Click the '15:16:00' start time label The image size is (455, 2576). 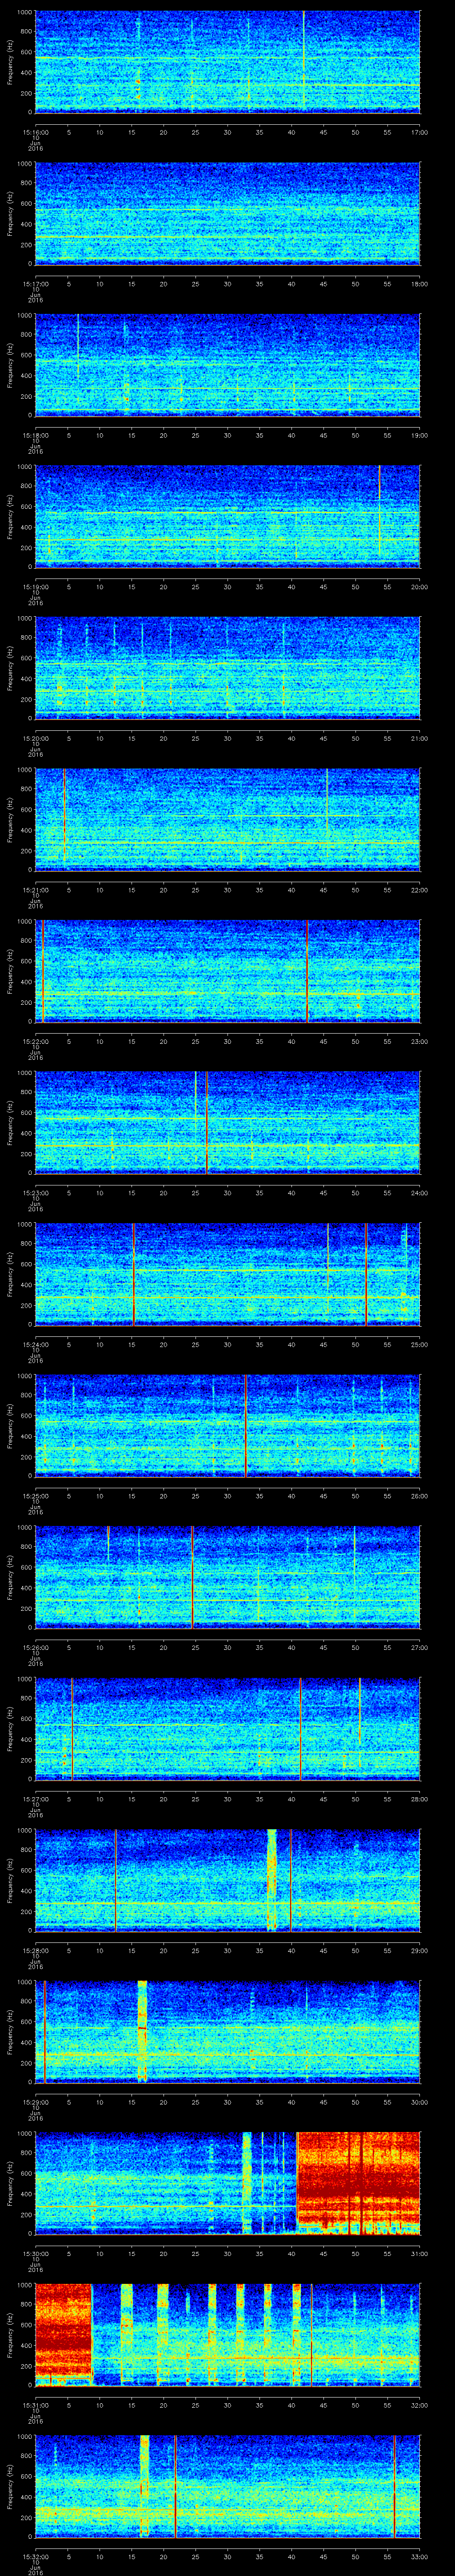(35, 131)
